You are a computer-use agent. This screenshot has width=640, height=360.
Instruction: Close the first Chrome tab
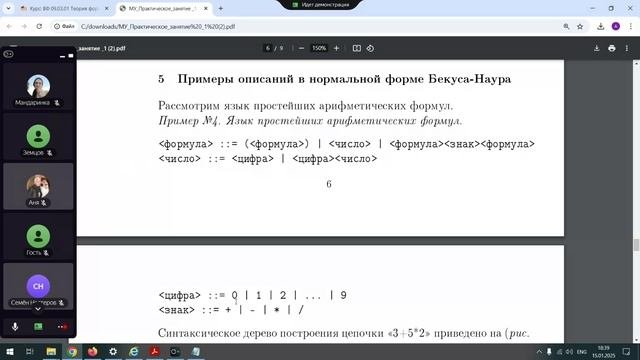pyautogui.click(x=107, y=8)
